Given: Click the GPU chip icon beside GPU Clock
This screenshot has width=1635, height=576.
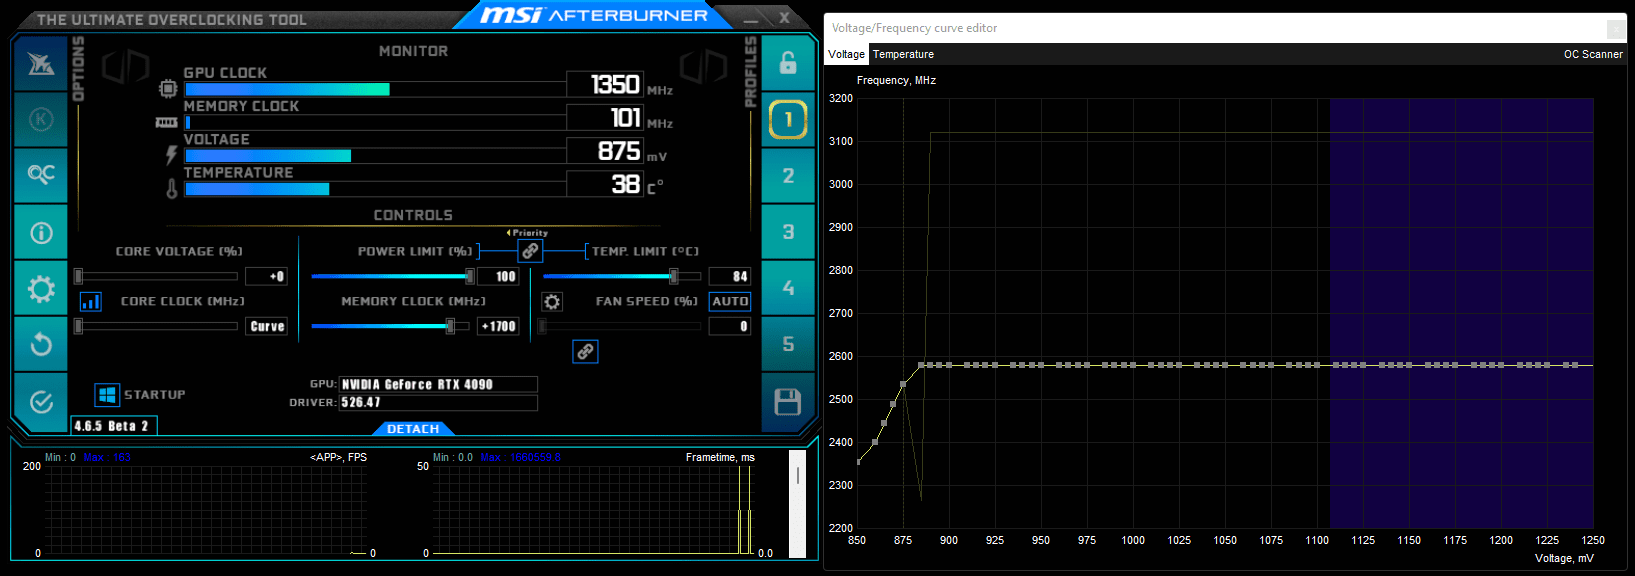Looking at the screenshot, I should click(168, 89).
